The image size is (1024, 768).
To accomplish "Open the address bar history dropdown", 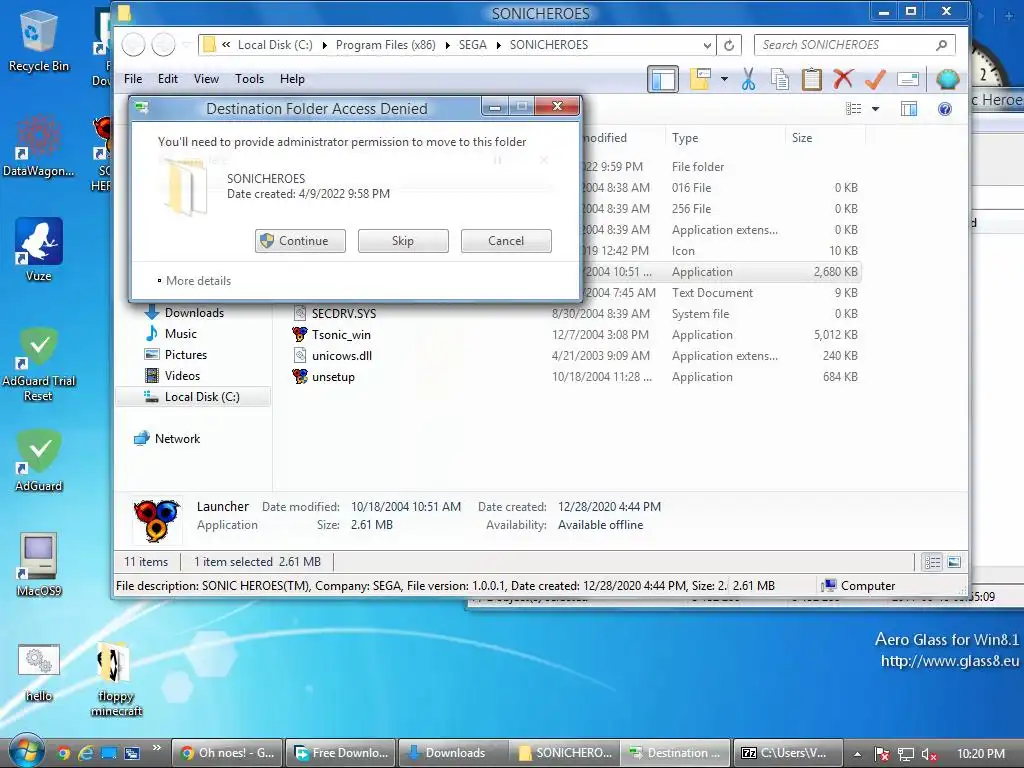I will [x=707, y=45].
